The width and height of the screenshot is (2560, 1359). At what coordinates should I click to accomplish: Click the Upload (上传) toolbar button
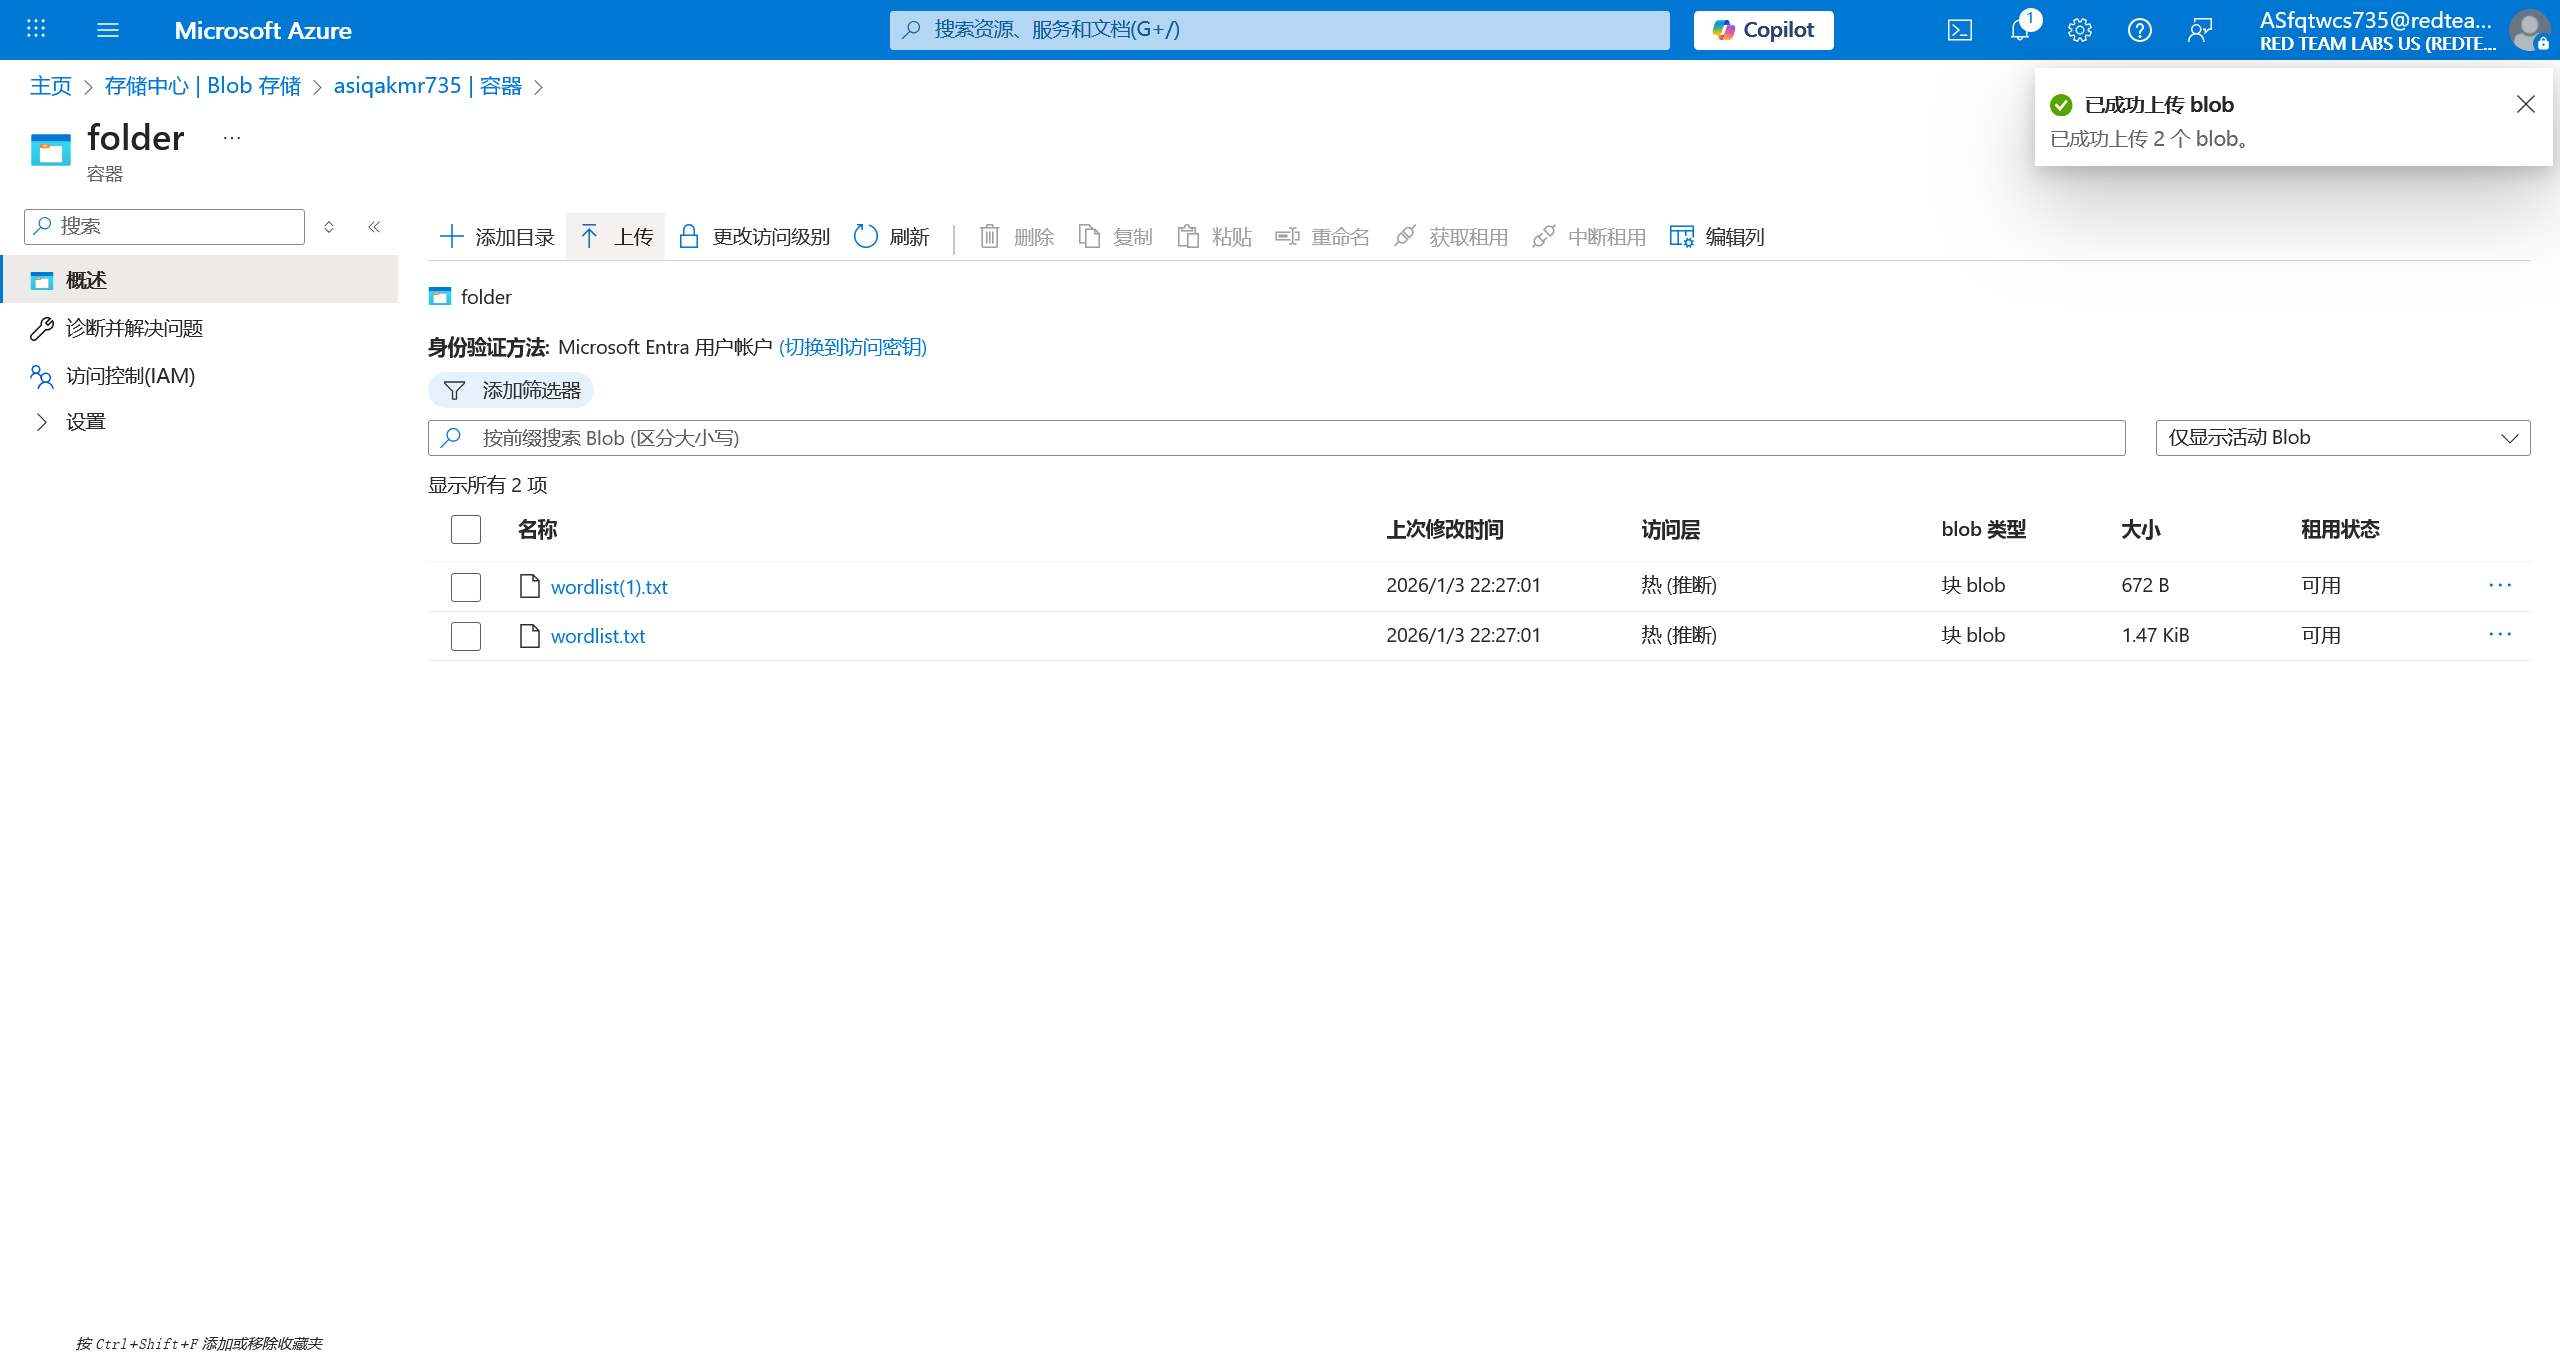tap(616, 237)
